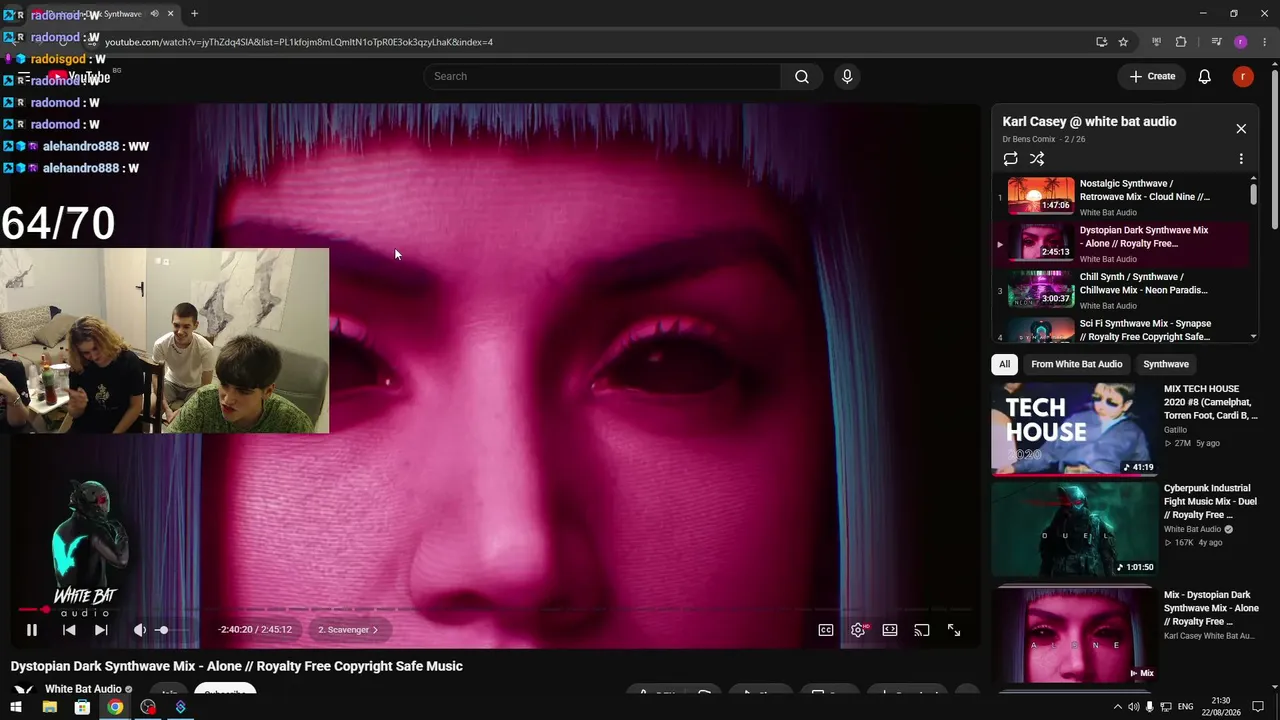This screenshot has height=720, width=1280.
Task: Open MIX TECH HOUSE 2020 #8 video
Action: [1126, 428]
